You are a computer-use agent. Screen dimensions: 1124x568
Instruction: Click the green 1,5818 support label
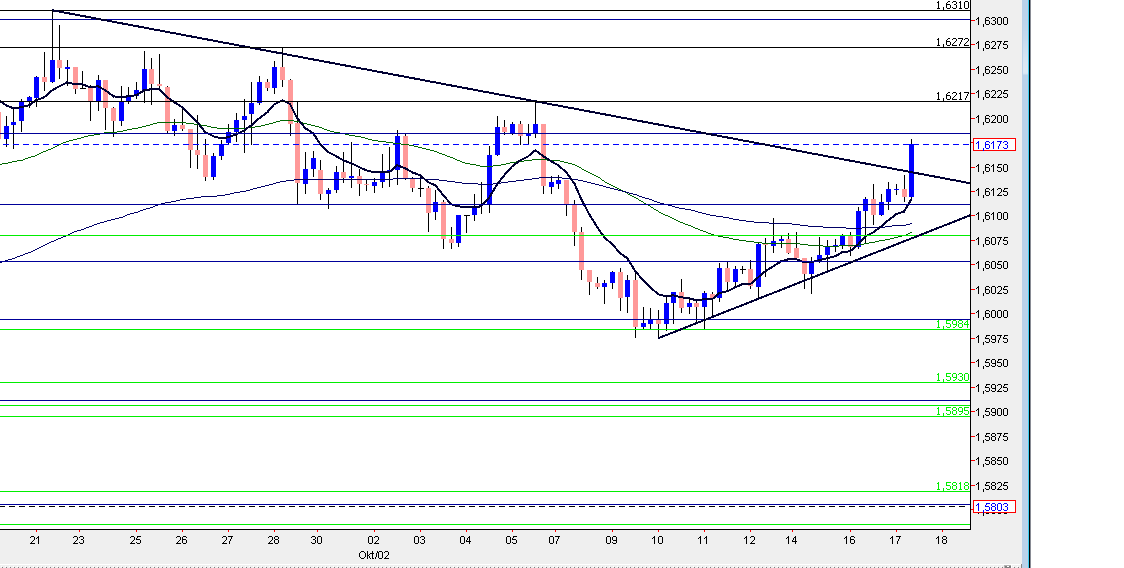pyautogui.click(x=953, y=486)
